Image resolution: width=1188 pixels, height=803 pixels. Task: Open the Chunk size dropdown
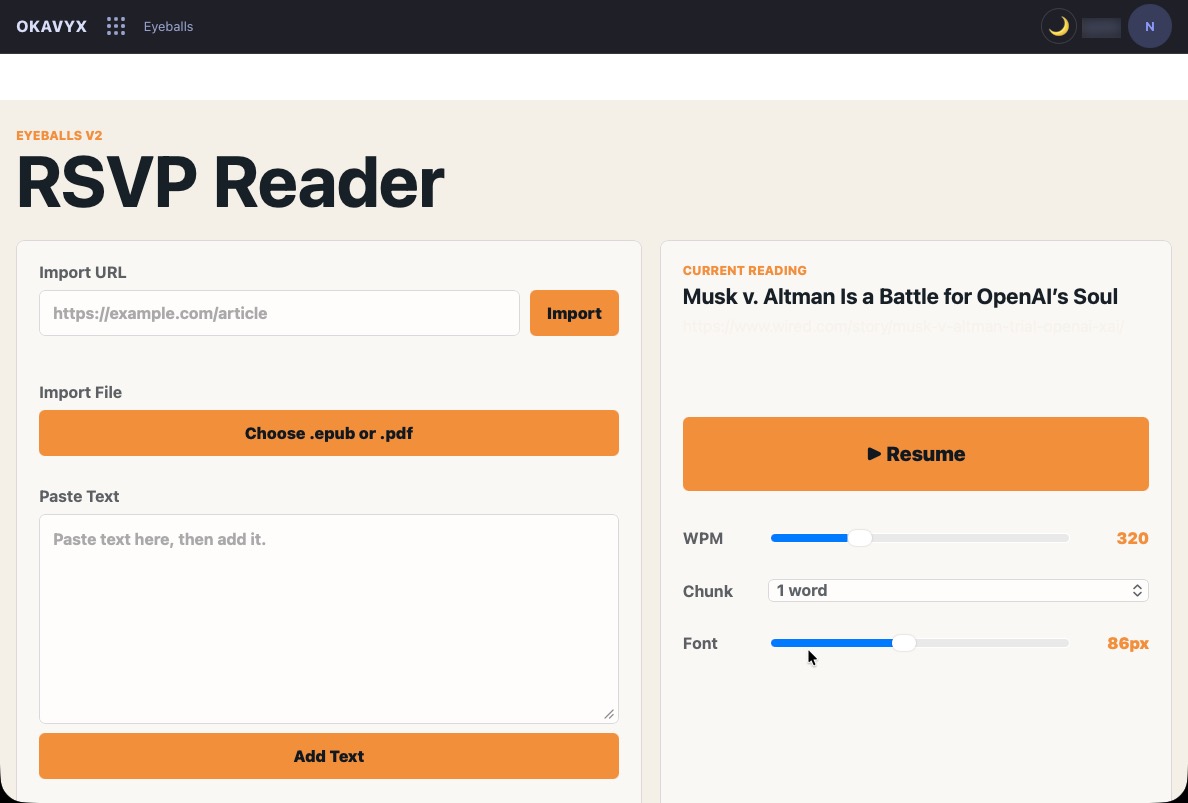tap(958, 591)
